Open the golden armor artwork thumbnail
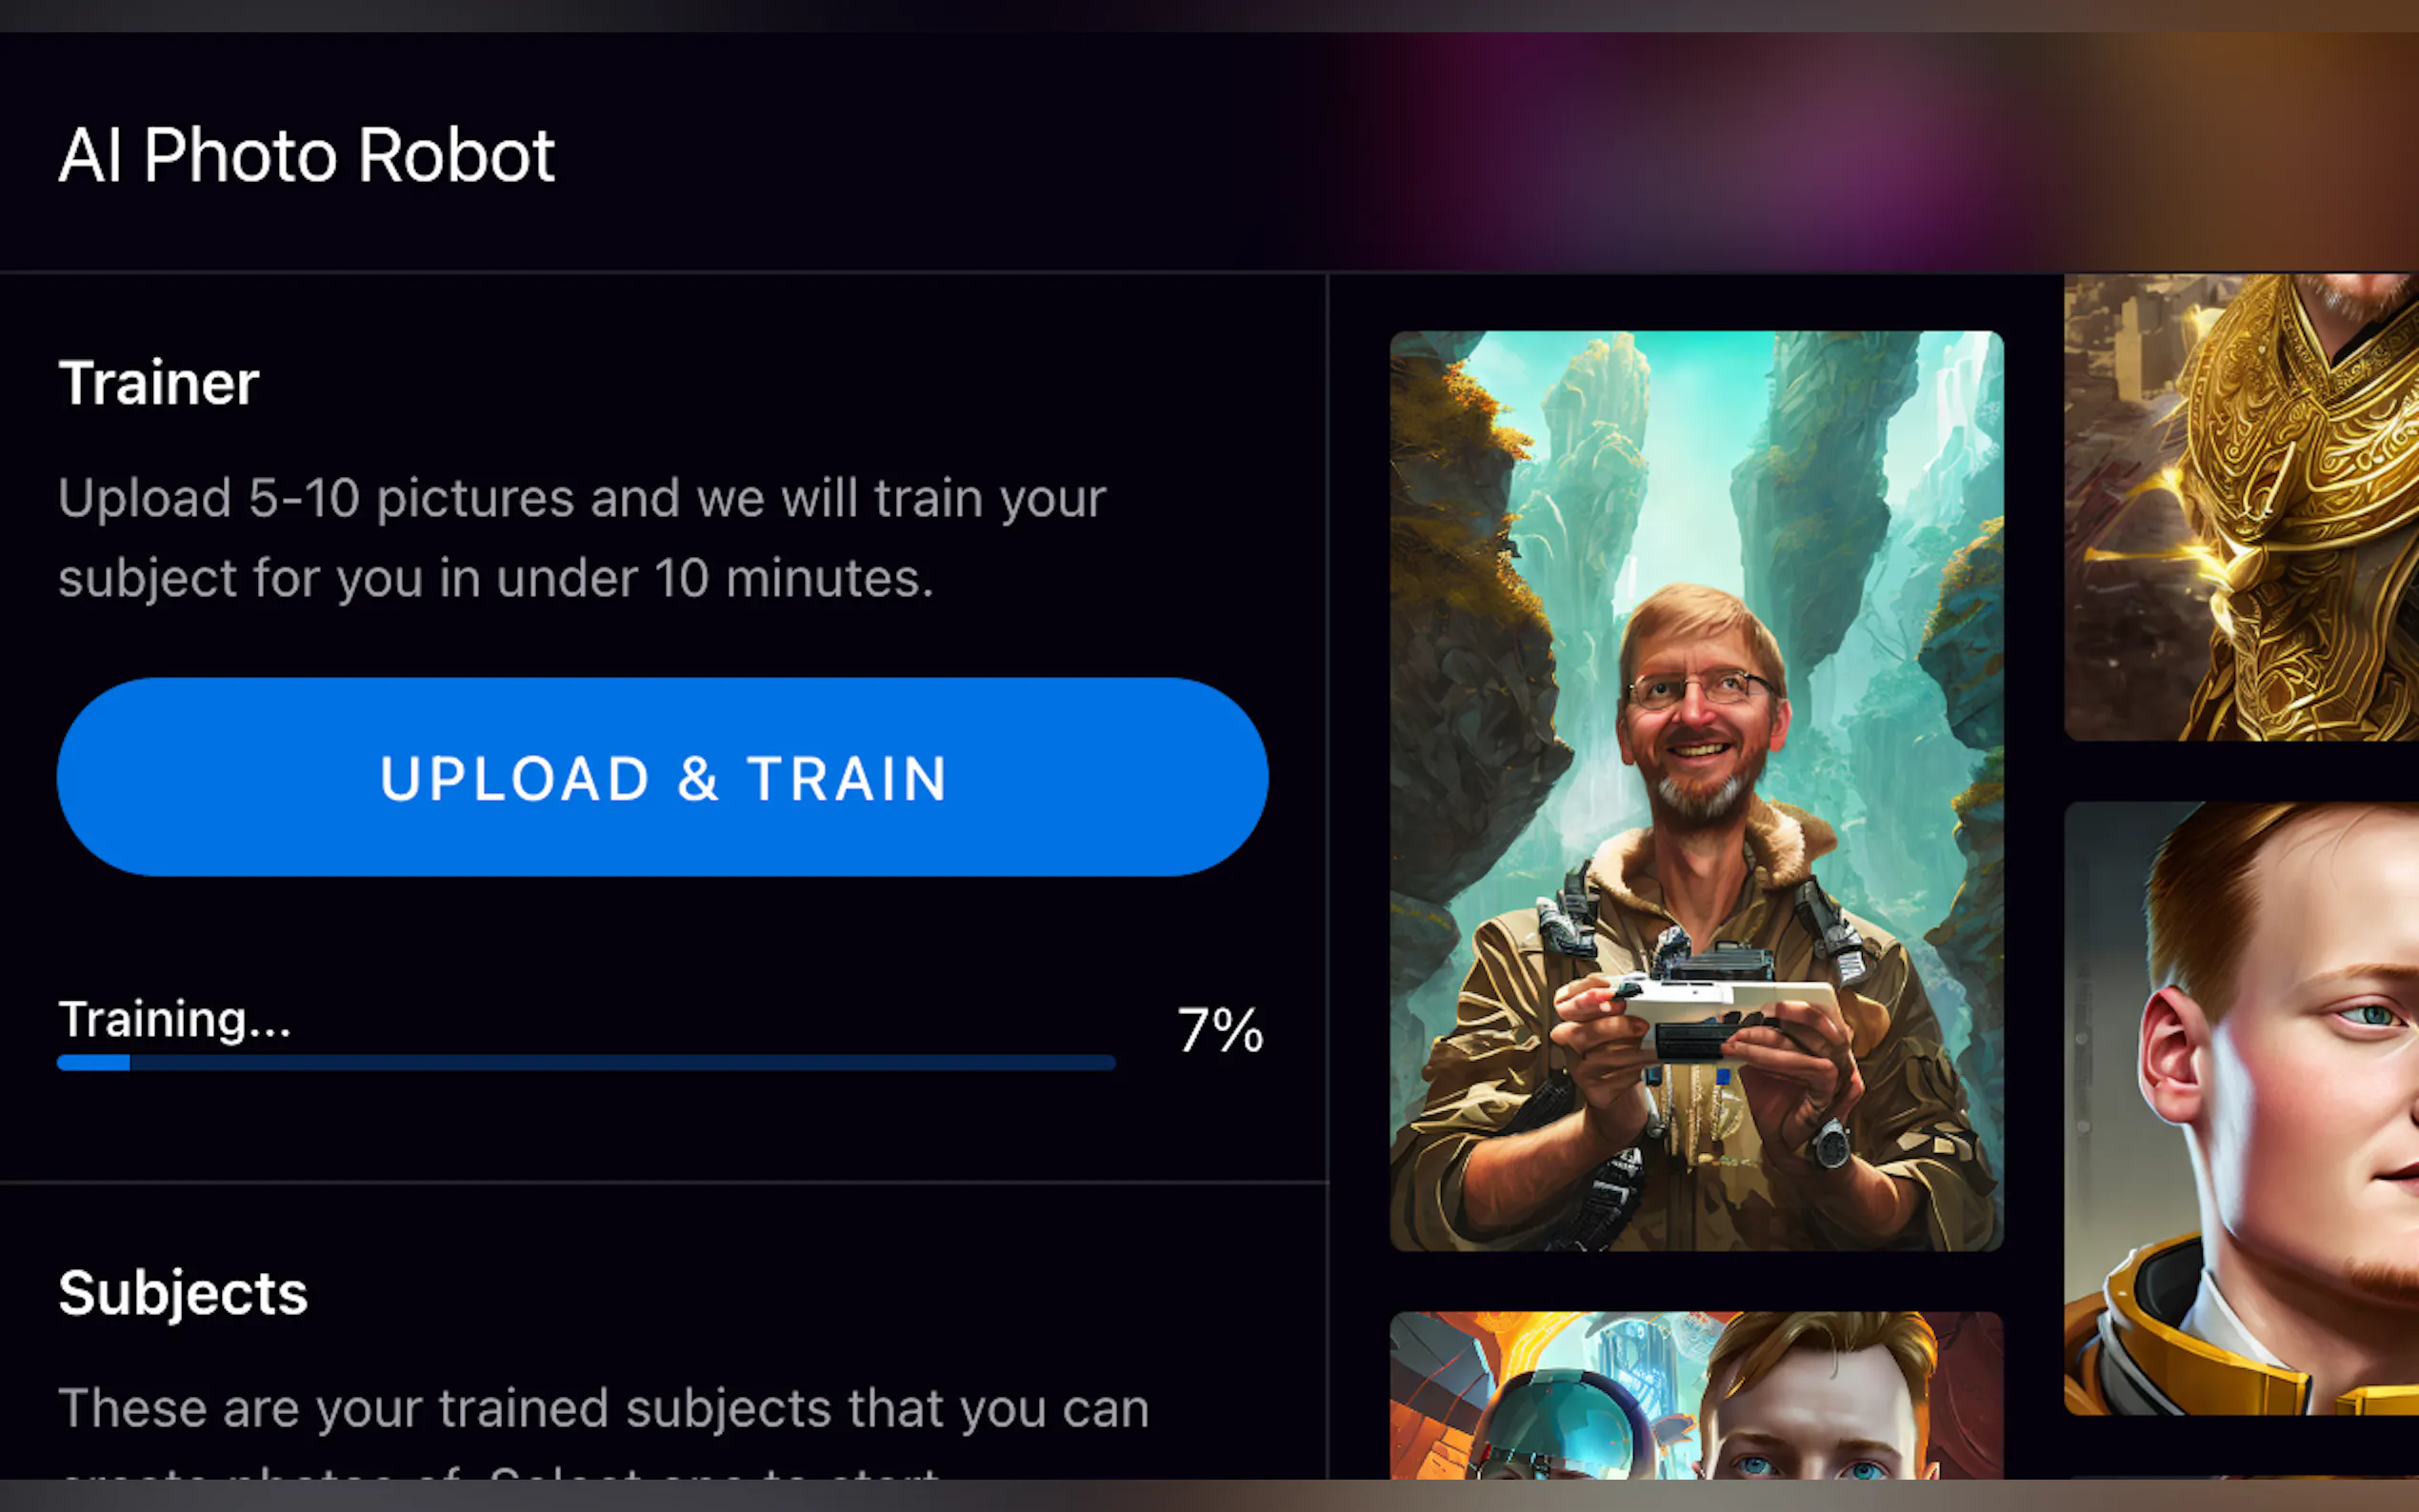Screen dimensions: 2419x1512 tap(2241, 507)
